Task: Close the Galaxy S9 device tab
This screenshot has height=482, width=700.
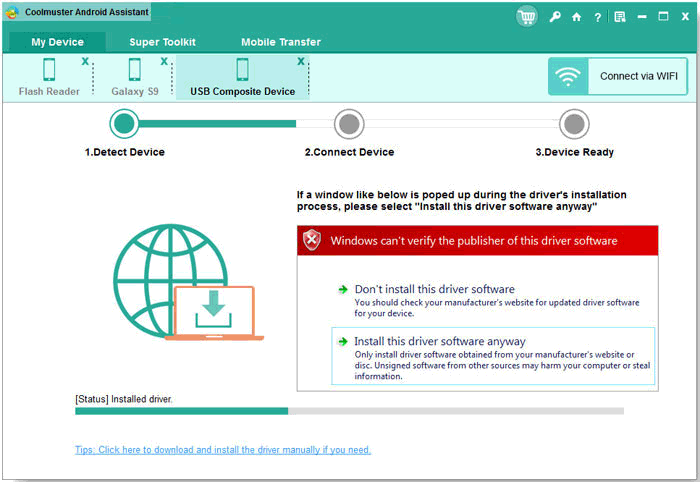Action: pyautogui.click(x=164, y=62)
